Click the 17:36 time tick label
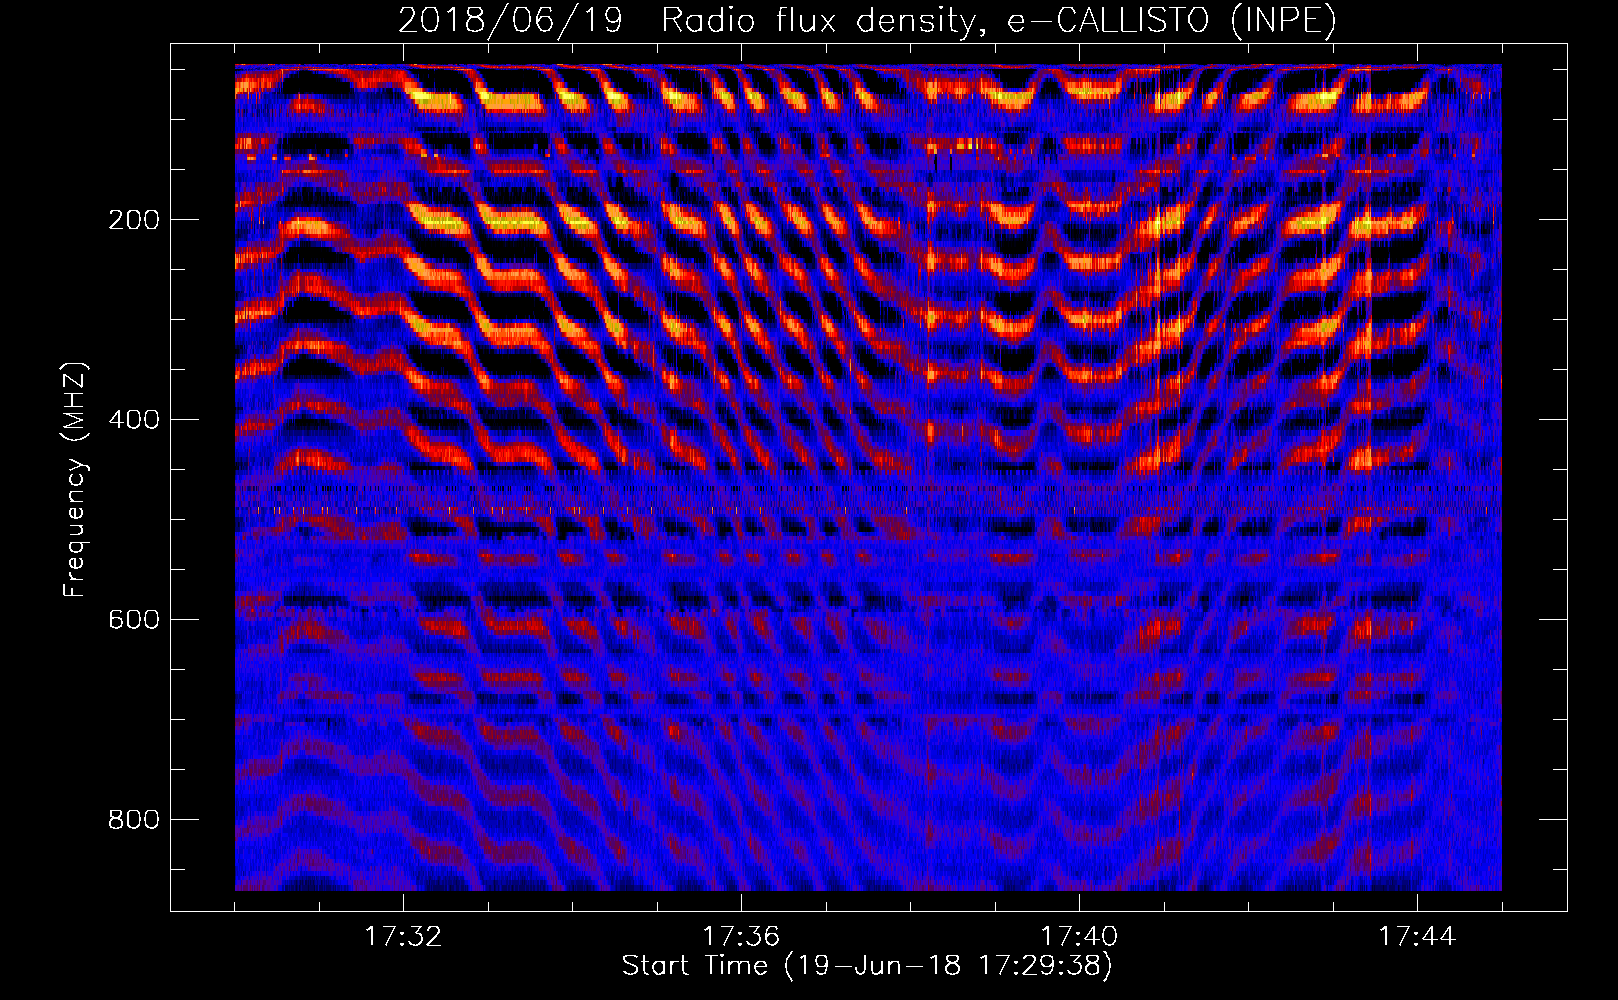 [x=741, y=937]
